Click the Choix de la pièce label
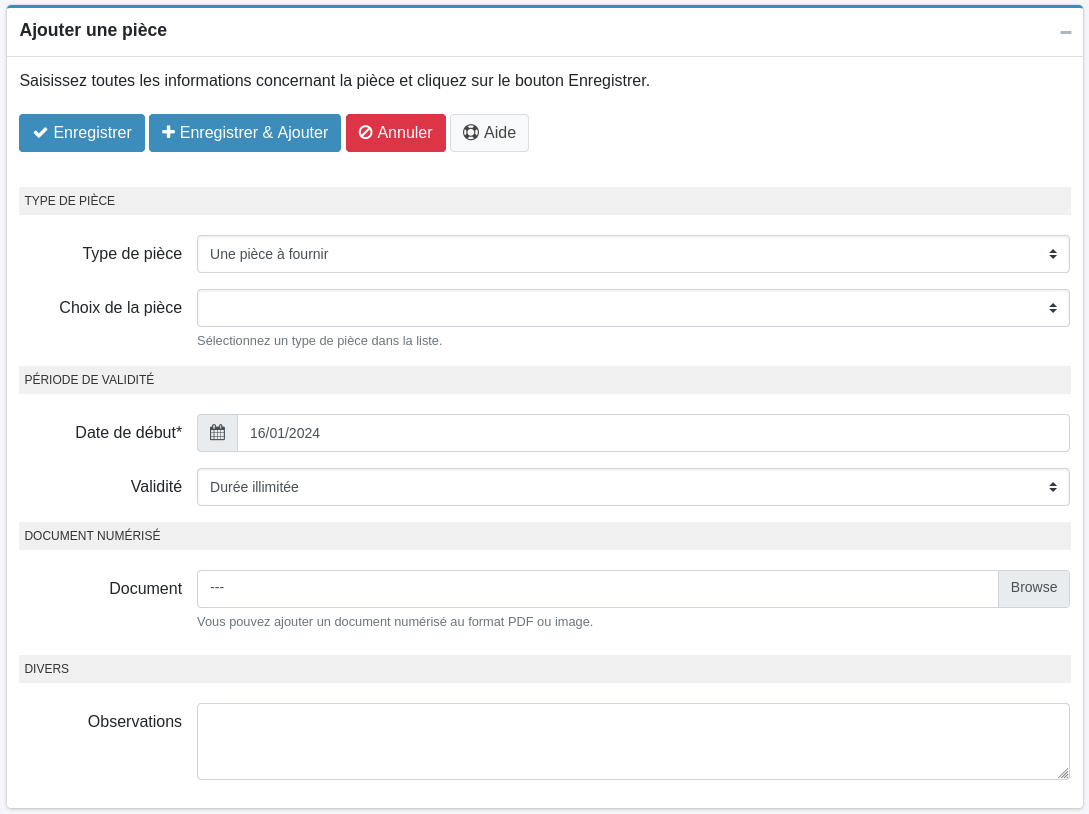Viewport: 1089px width, 814px height. [x=120, y=308]
